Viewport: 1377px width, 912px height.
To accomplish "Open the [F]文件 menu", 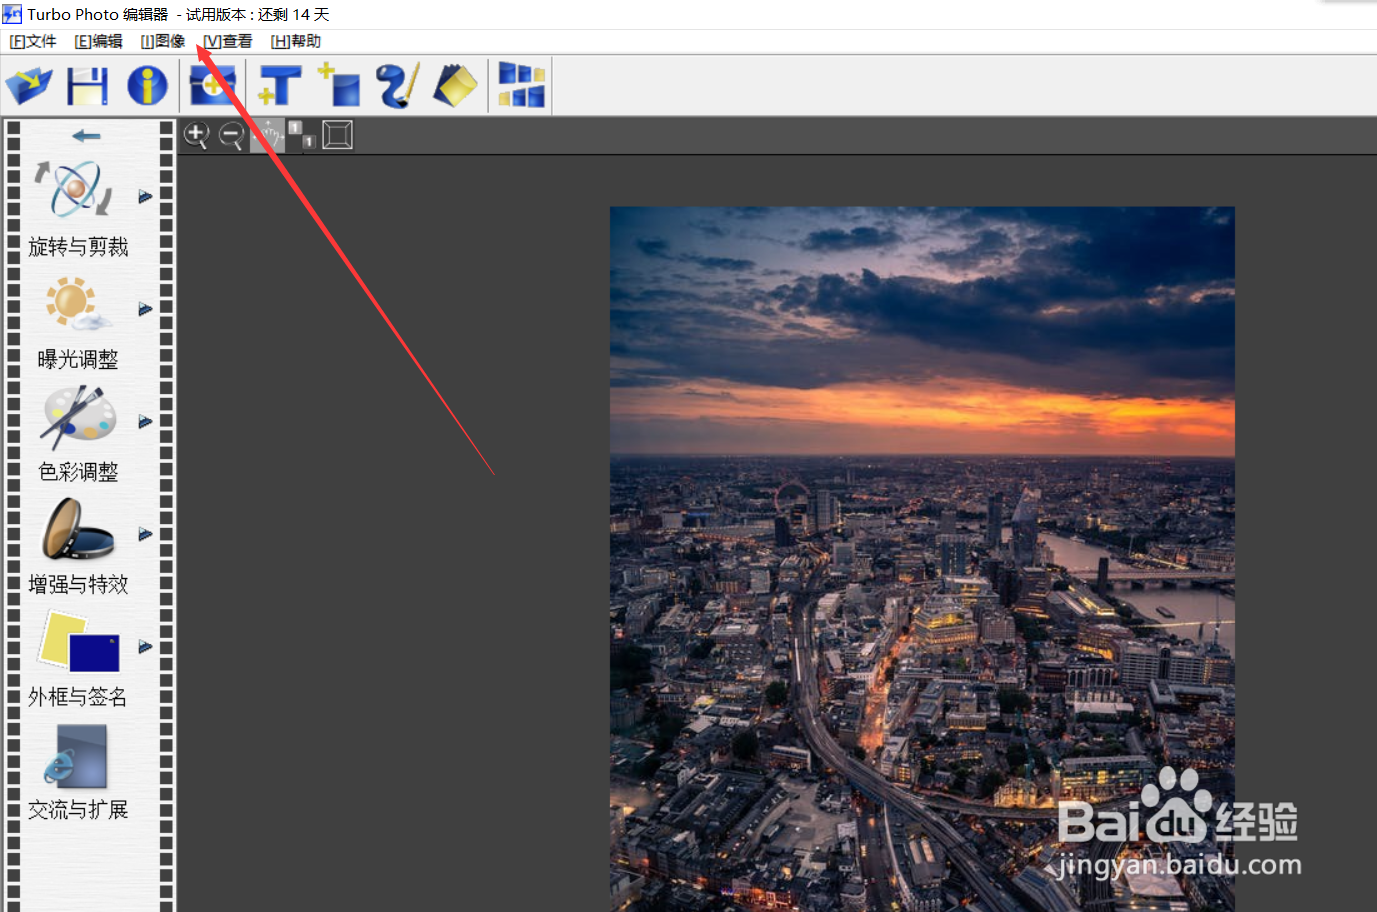I will pyautogui.click(x=33, y=41).
